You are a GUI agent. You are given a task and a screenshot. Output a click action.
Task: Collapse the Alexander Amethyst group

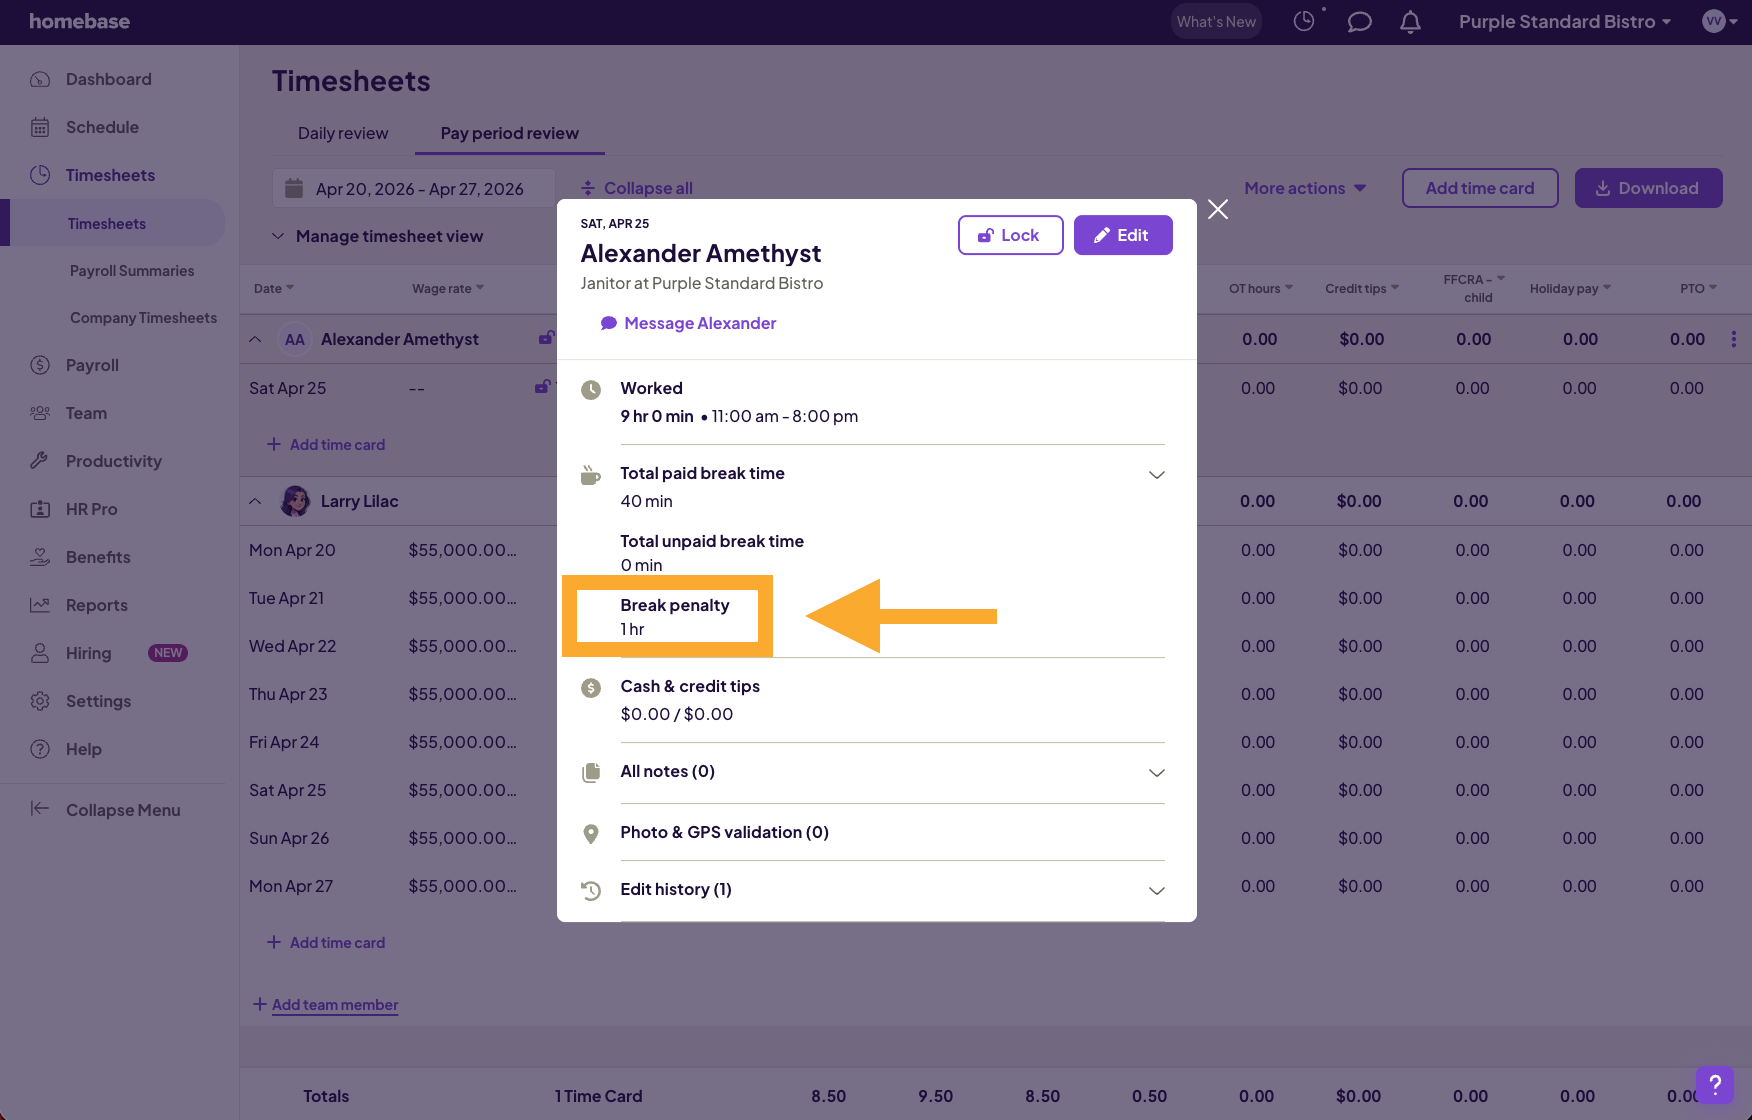click(256, 339)
